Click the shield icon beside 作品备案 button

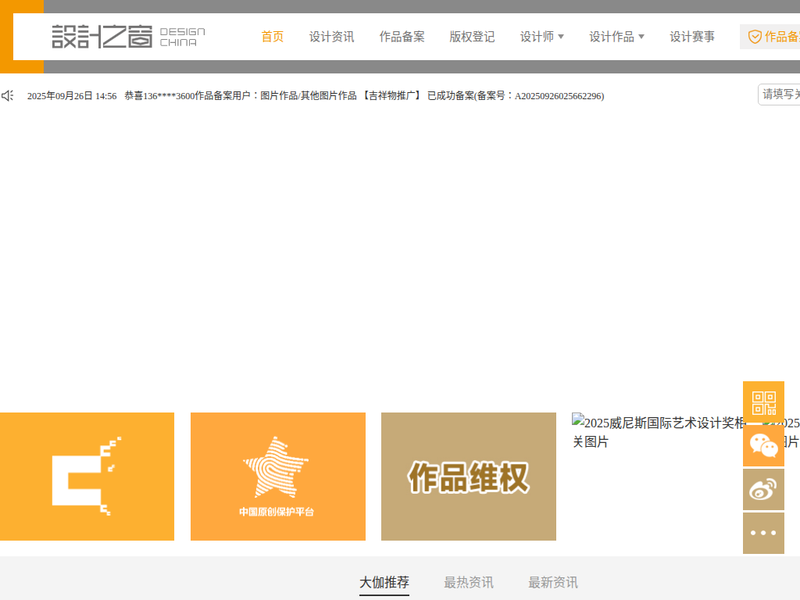pos(755,37)
